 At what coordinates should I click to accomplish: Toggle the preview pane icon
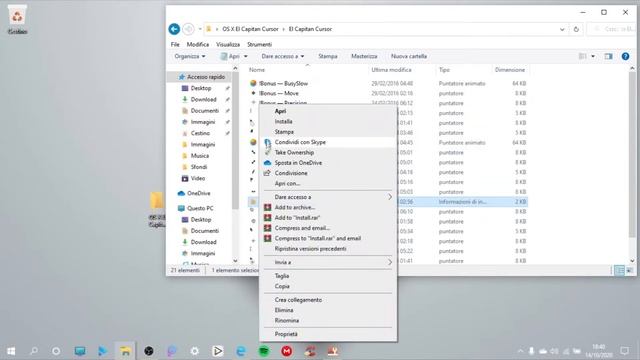coord(609,56)
